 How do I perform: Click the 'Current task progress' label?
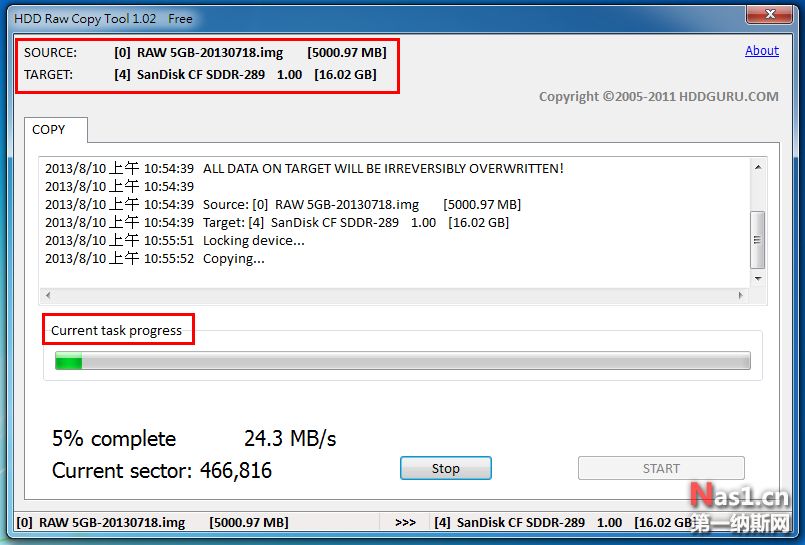tap(117, 330)
